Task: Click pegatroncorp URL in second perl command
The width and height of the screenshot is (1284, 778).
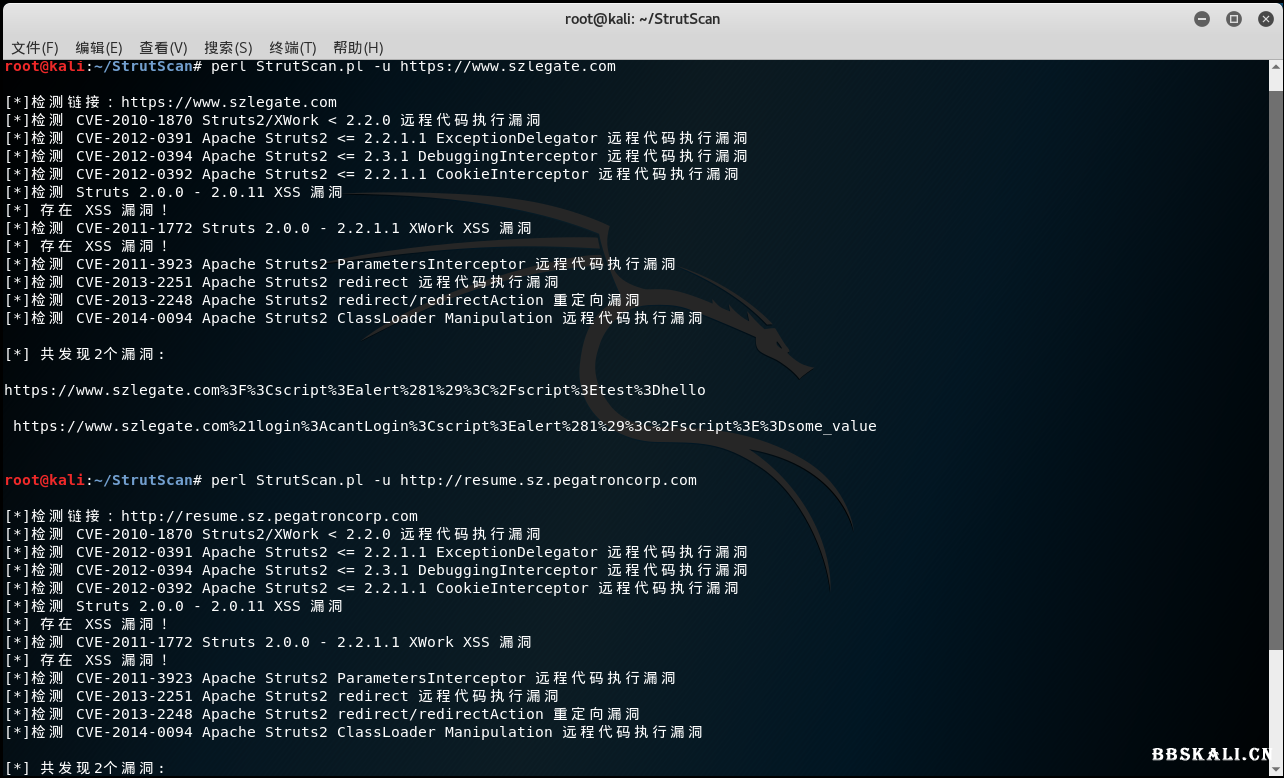Action: 548,480
